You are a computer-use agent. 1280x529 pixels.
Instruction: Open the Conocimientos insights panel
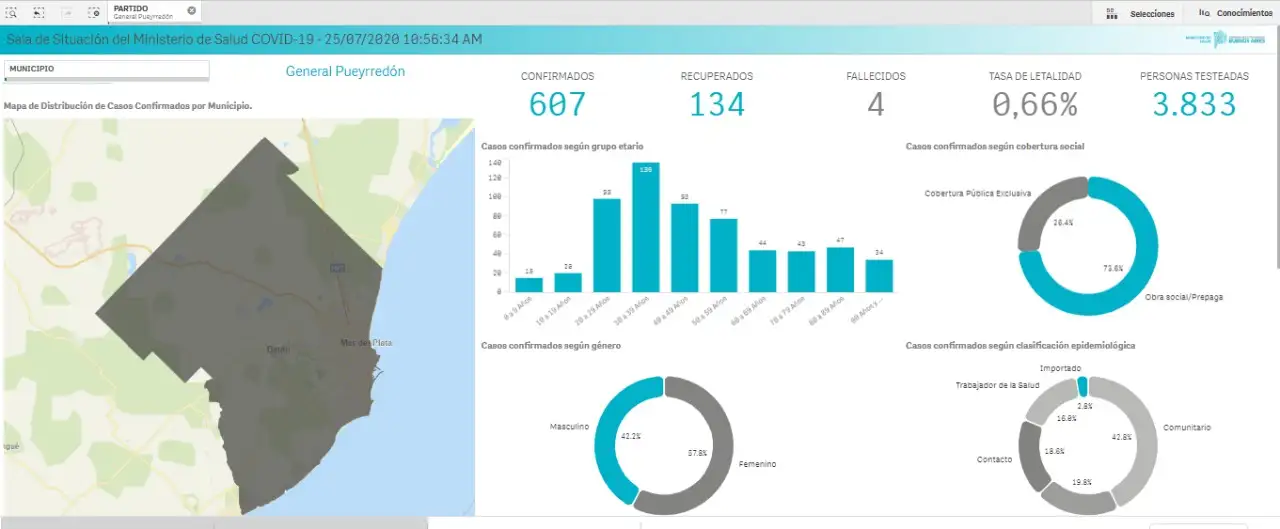click(x=1235, y=13)
